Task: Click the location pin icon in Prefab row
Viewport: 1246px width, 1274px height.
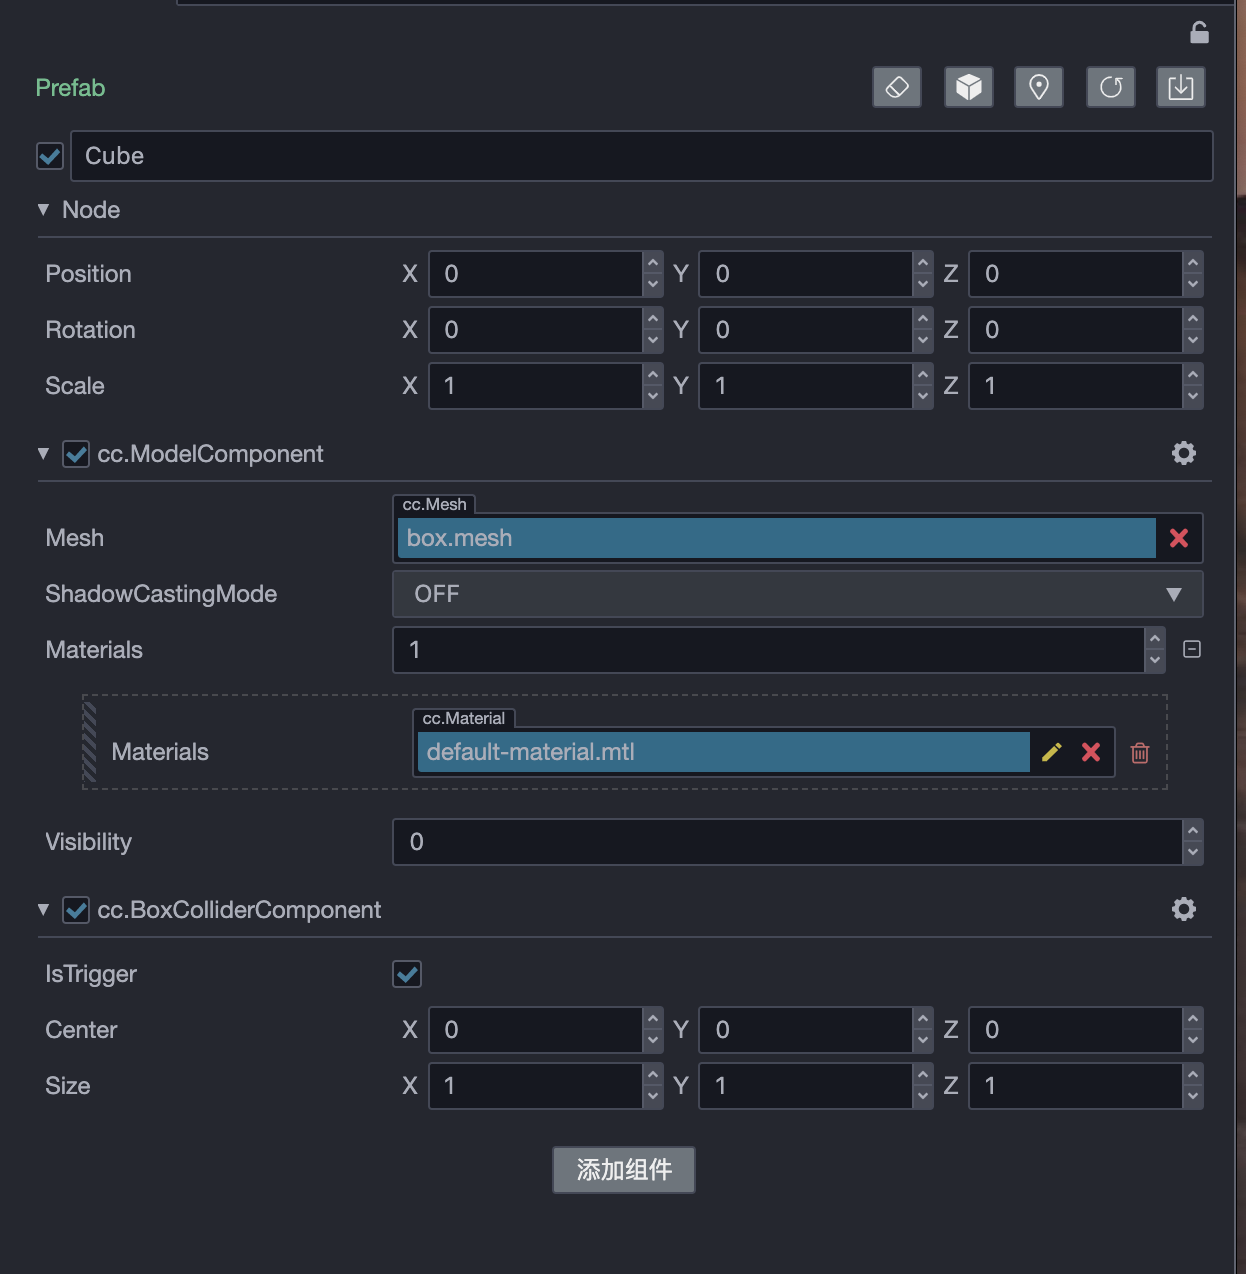Action: (x=1039, y=87)
